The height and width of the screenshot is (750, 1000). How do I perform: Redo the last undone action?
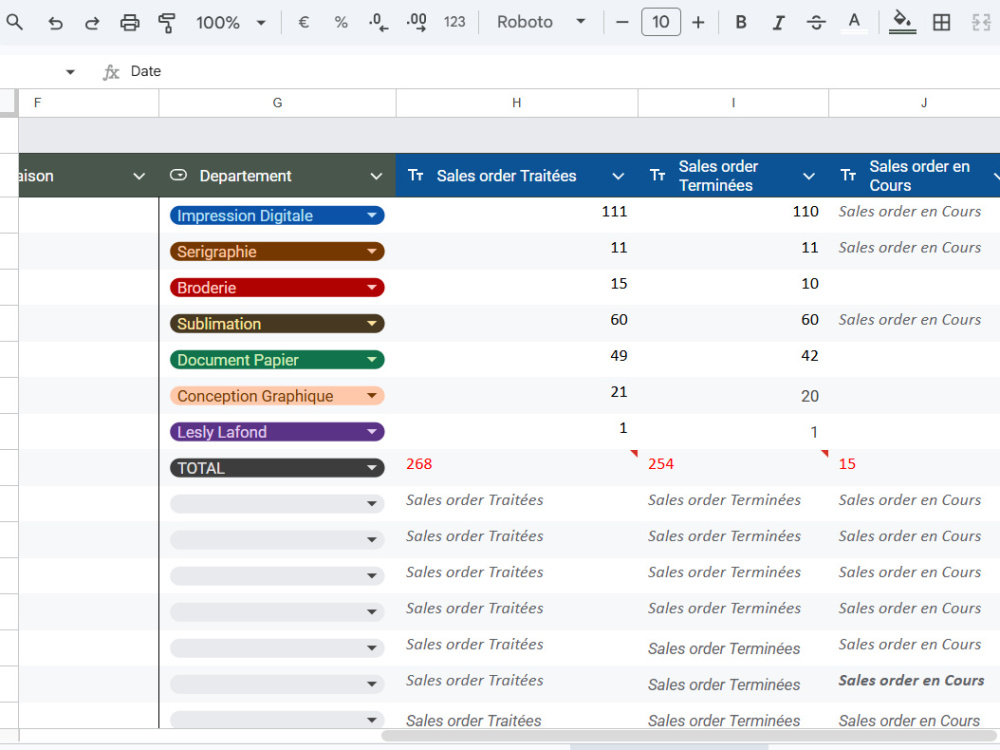(92, 23)
